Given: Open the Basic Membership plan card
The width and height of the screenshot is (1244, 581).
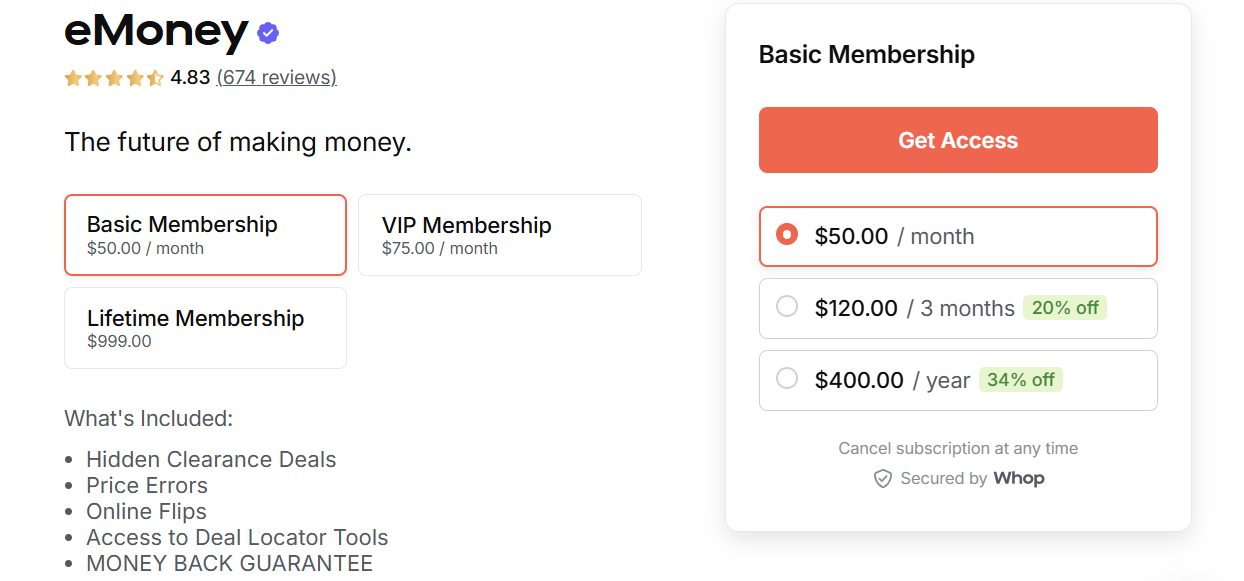Looking at the screenshot, I should (x=205, y=234).
